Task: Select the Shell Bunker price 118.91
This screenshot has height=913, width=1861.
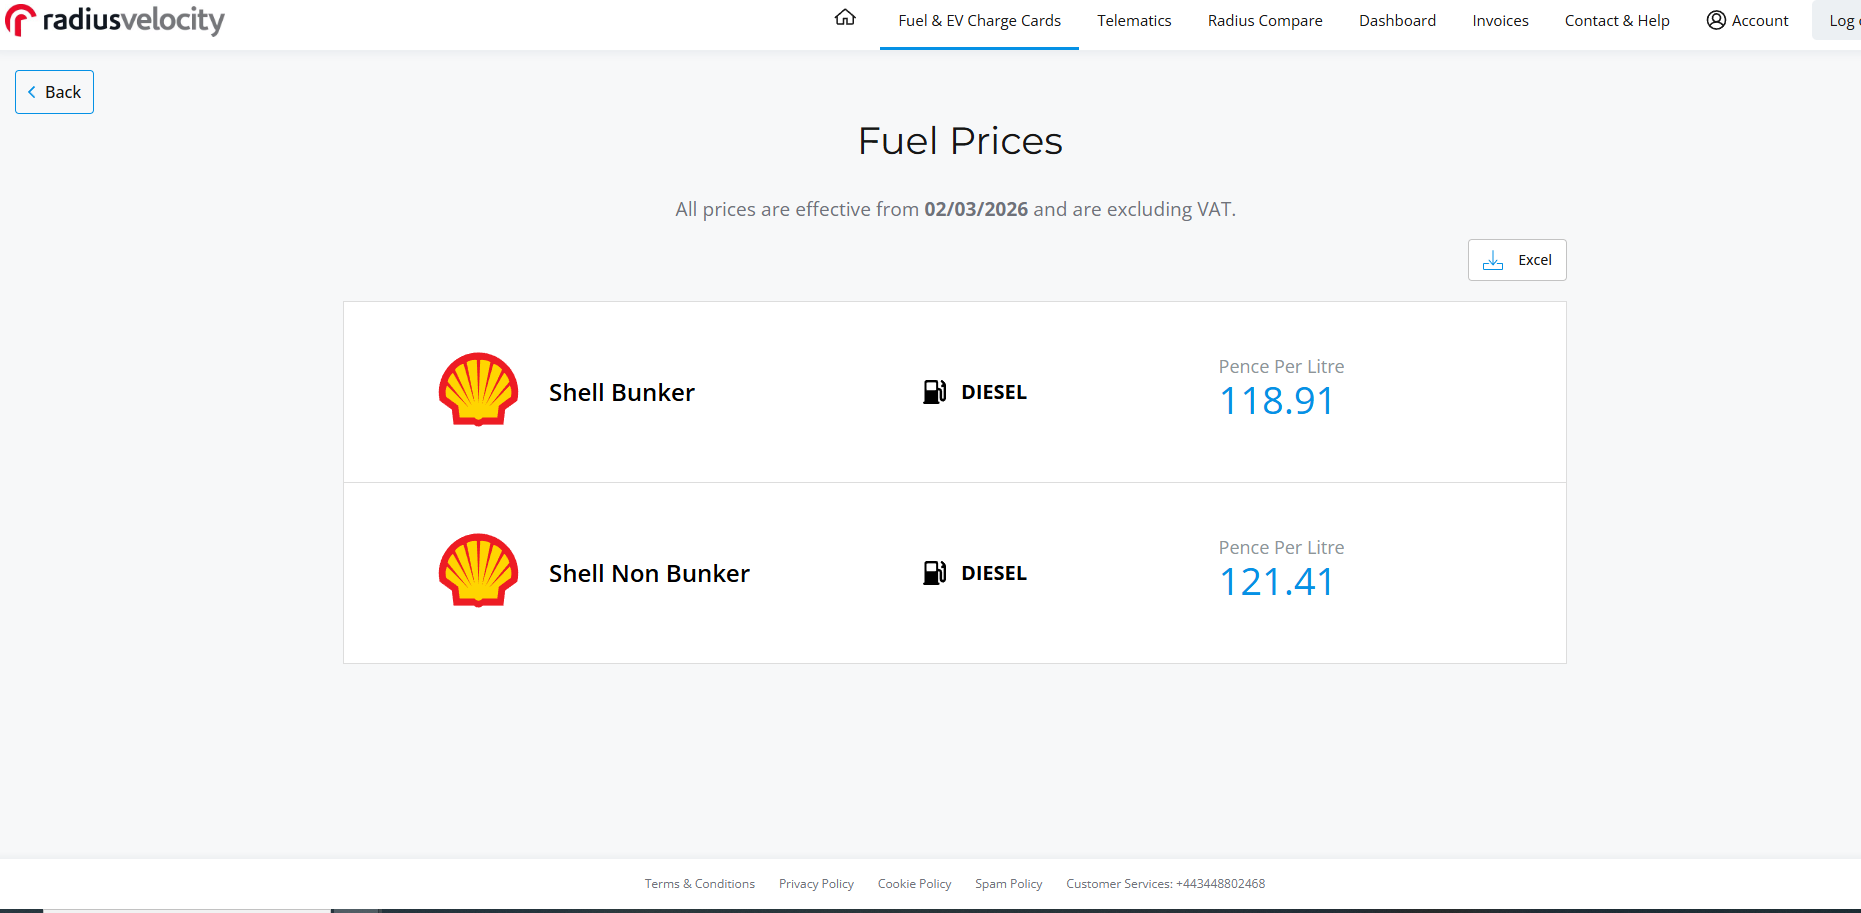Action: [1276, 401]
